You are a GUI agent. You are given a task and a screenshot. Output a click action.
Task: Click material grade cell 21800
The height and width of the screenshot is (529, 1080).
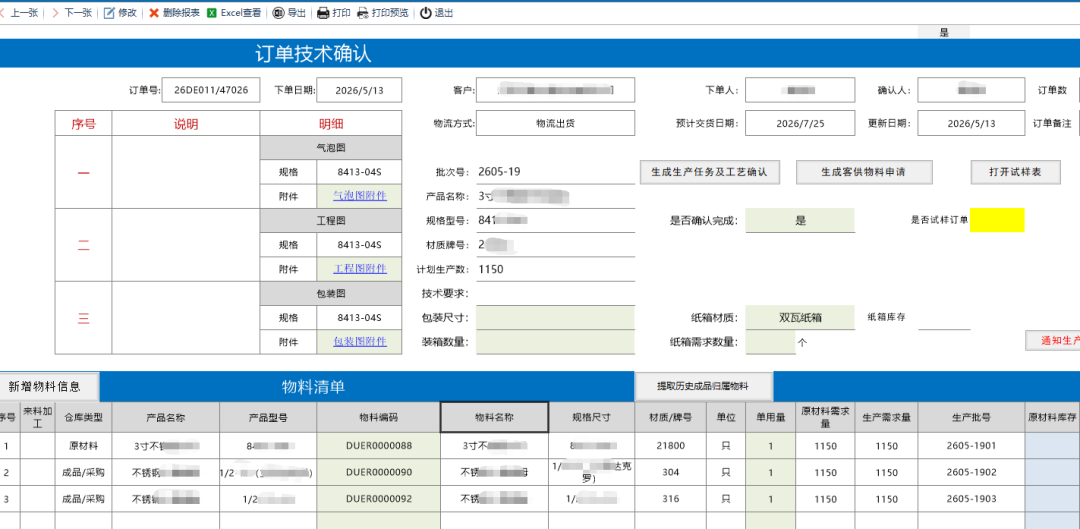point(671,446)
